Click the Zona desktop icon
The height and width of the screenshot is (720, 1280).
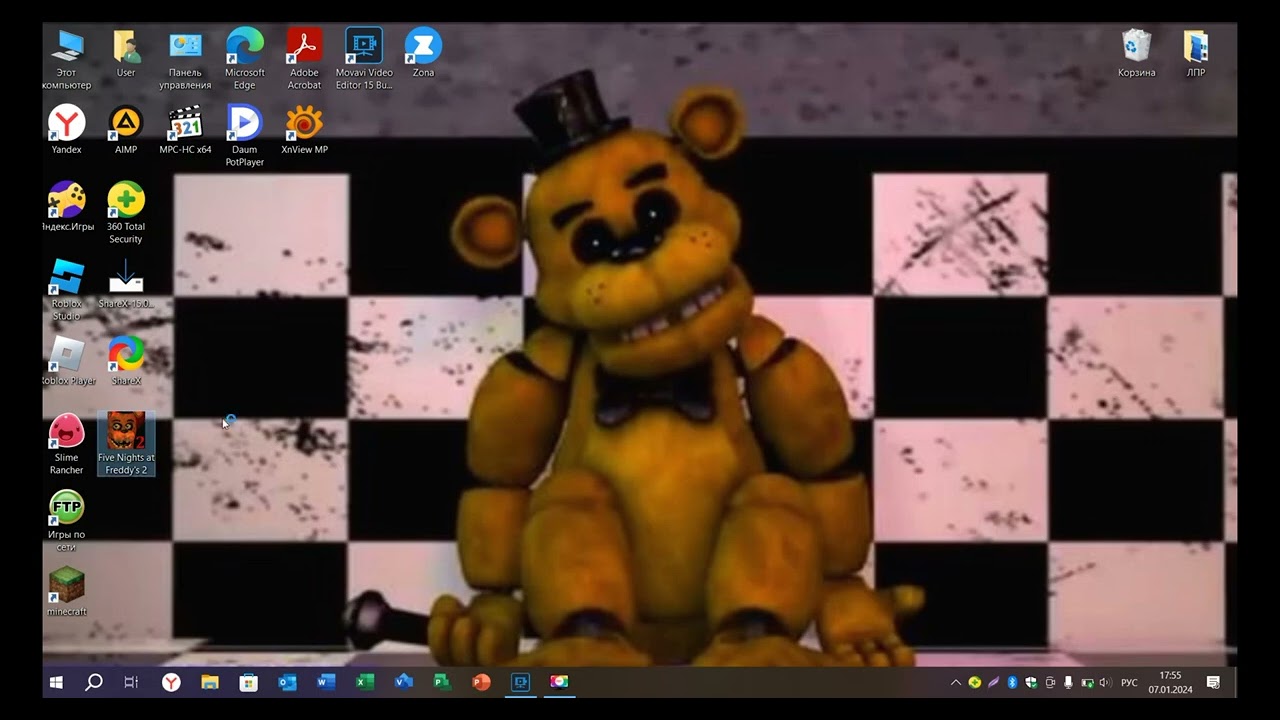click(423, 53)
